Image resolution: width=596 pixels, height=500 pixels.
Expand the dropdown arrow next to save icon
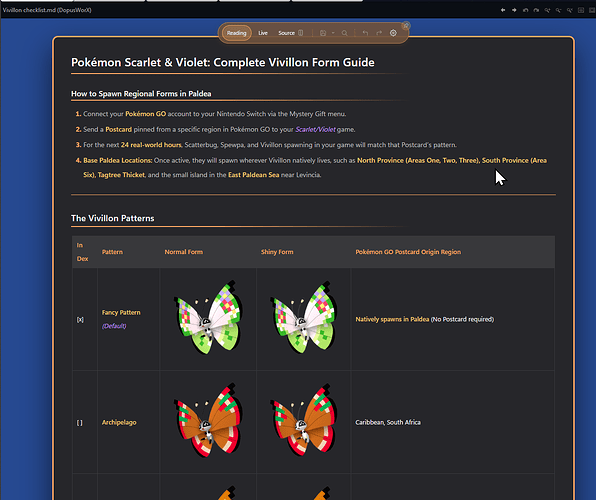[x=333, y=33]
